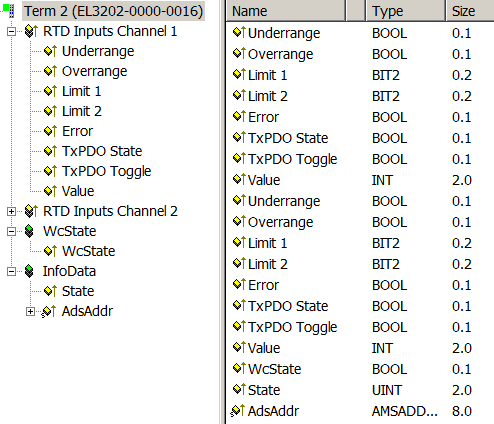This screenshot has width=494, height=424.
Task: Select TxPDO Toggle under Channel 1 in the tree
Action: [x=107, y=171]
